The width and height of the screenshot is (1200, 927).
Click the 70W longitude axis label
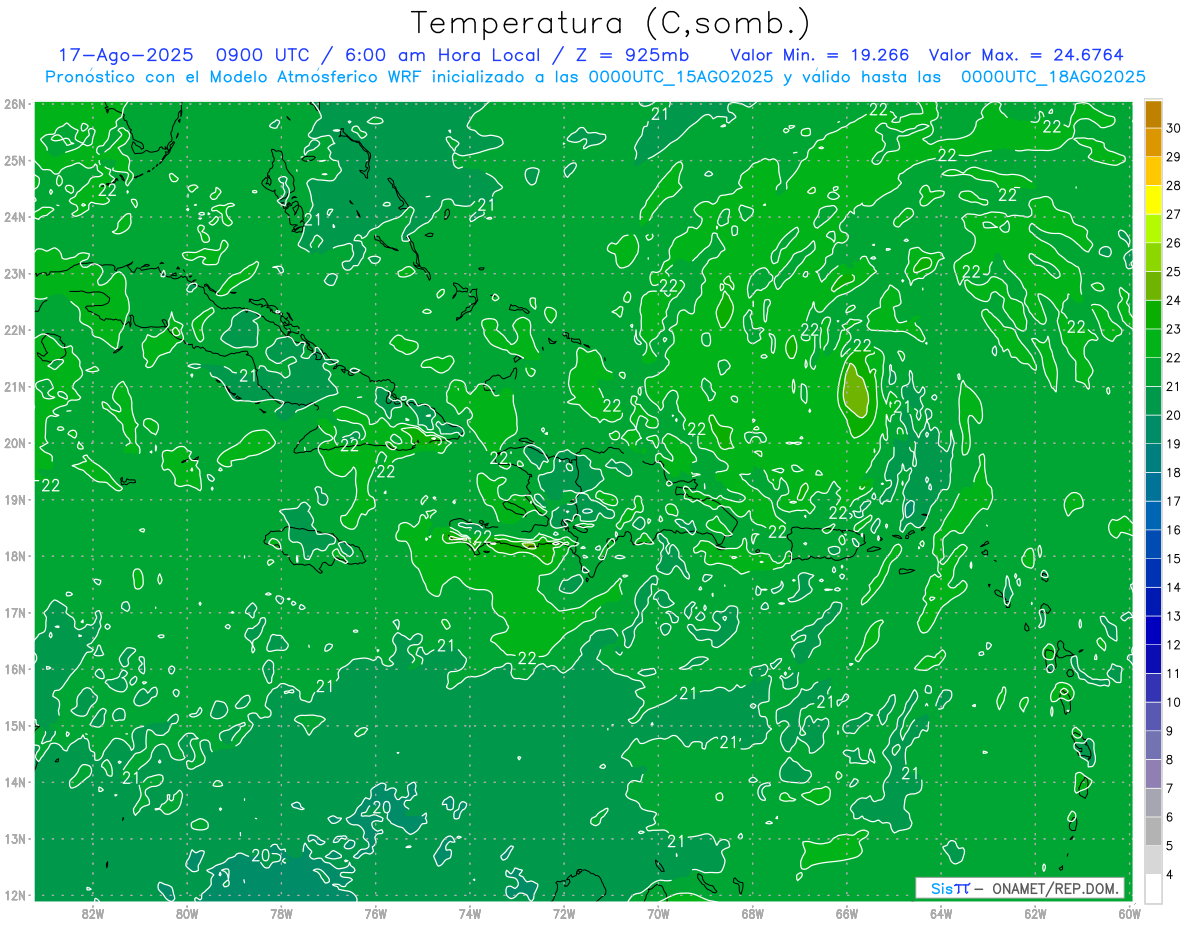coord(658,913)
